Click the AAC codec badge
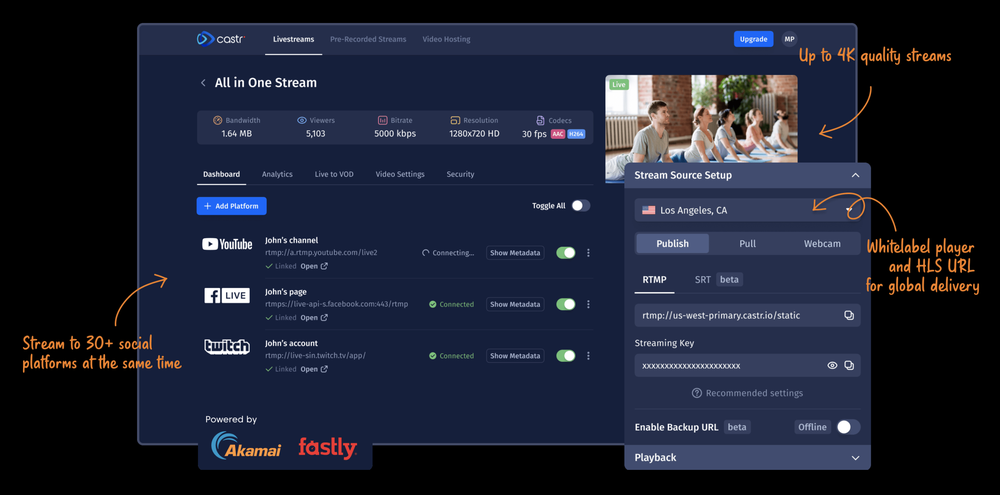1000x495 pixels. 558,134
